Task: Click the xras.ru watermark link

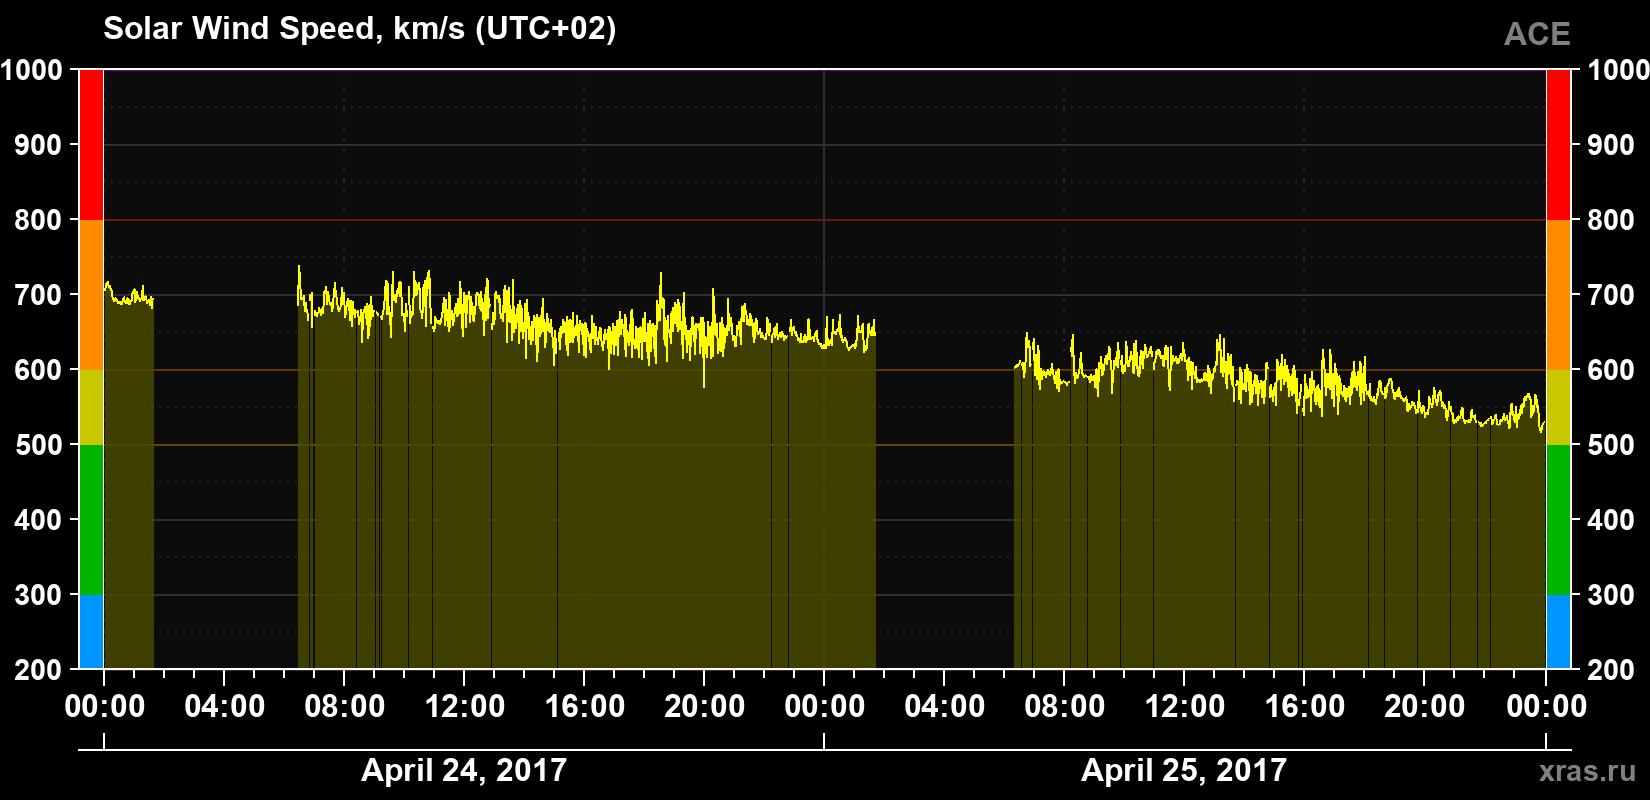Action: [1587, 771]
